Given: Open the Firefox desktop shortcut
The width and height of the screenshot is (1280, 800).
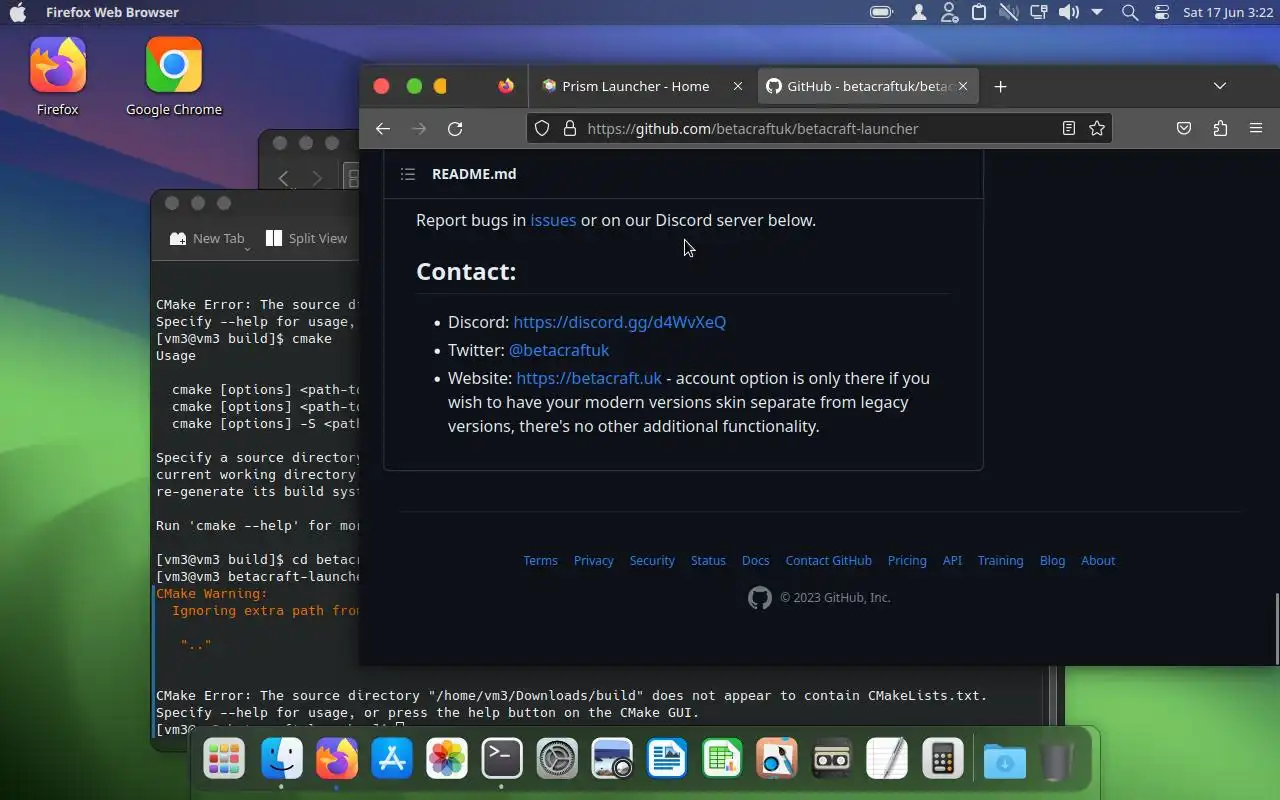Looking at the screenshot, I should click(58, 77).
